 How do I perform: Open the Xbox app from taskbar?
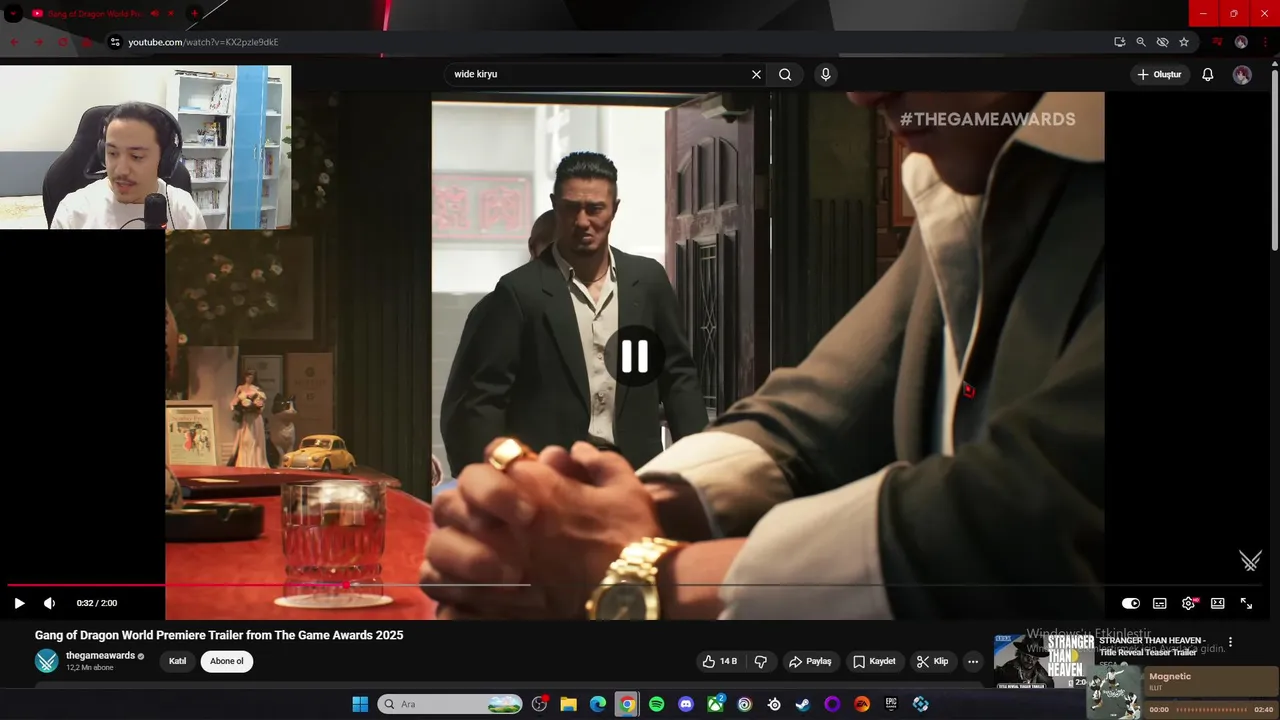715,704
